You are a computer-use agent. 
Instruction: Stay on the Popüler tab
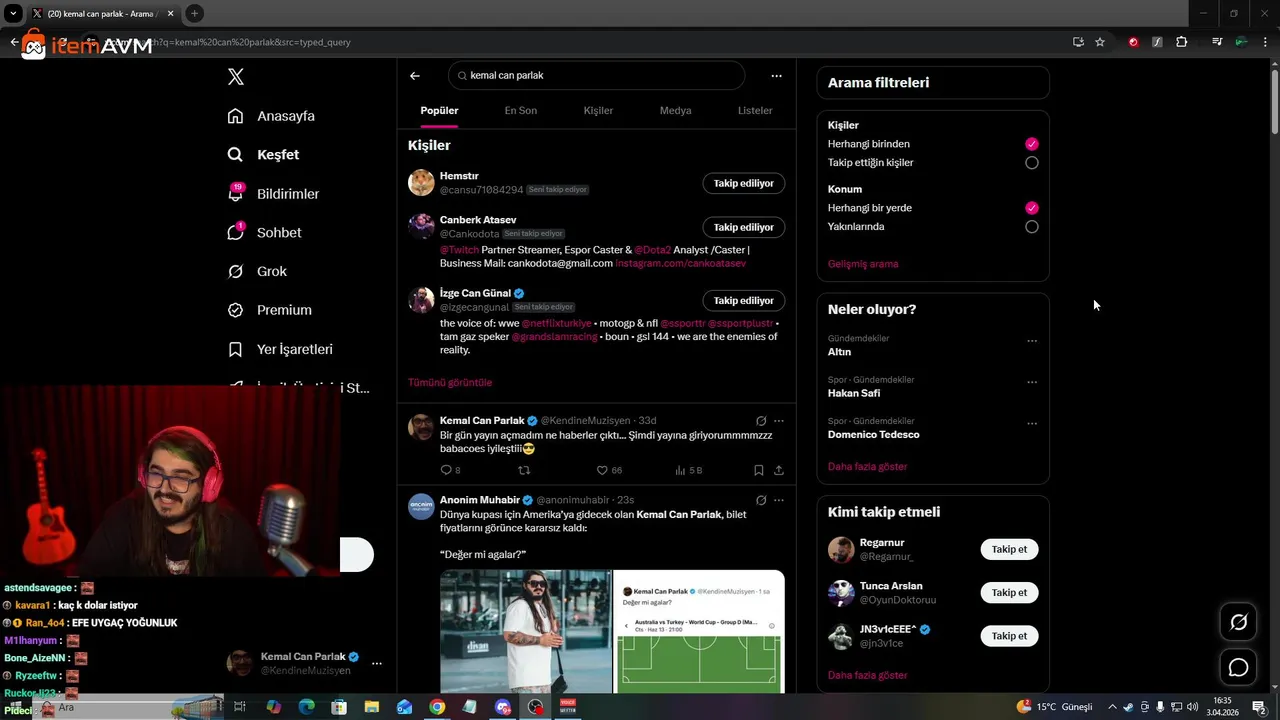439,111
